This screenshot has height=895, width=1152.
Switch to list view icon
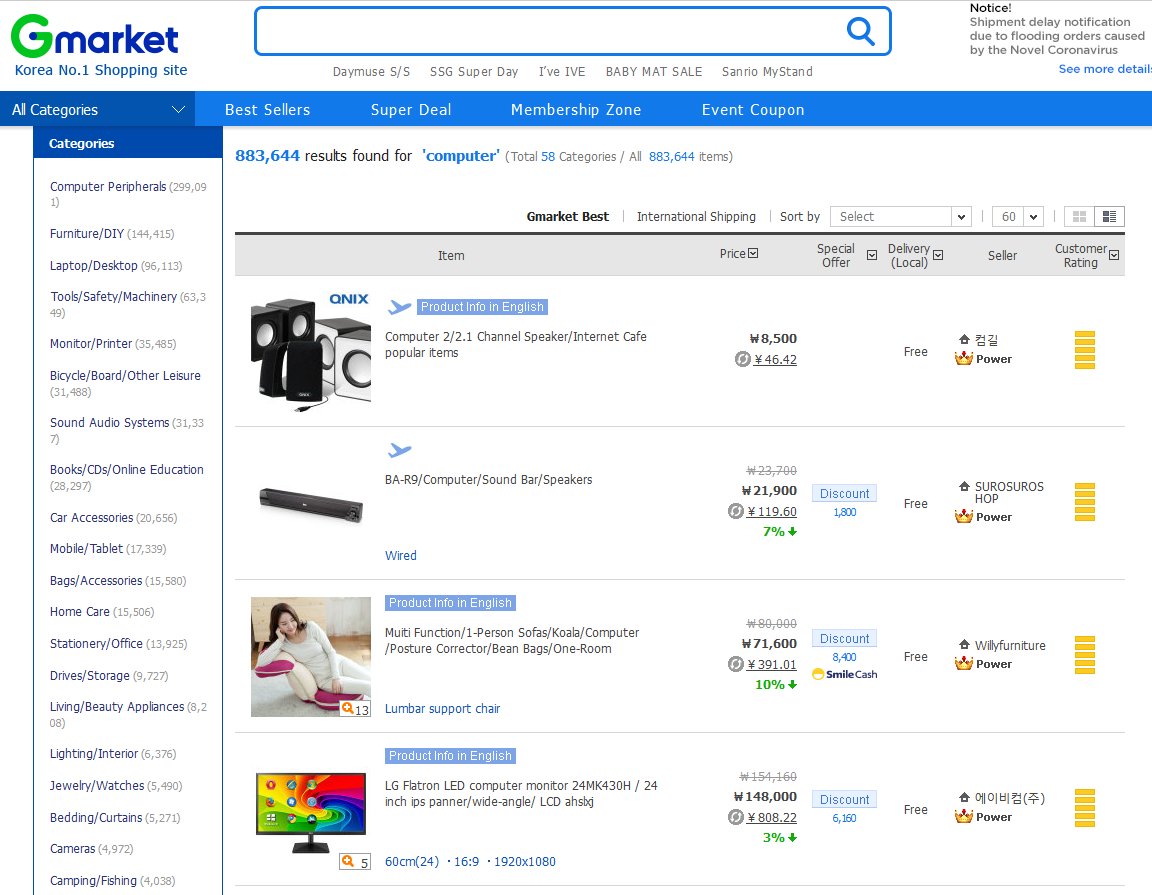pyautogui.click(x=1109, y=217)
